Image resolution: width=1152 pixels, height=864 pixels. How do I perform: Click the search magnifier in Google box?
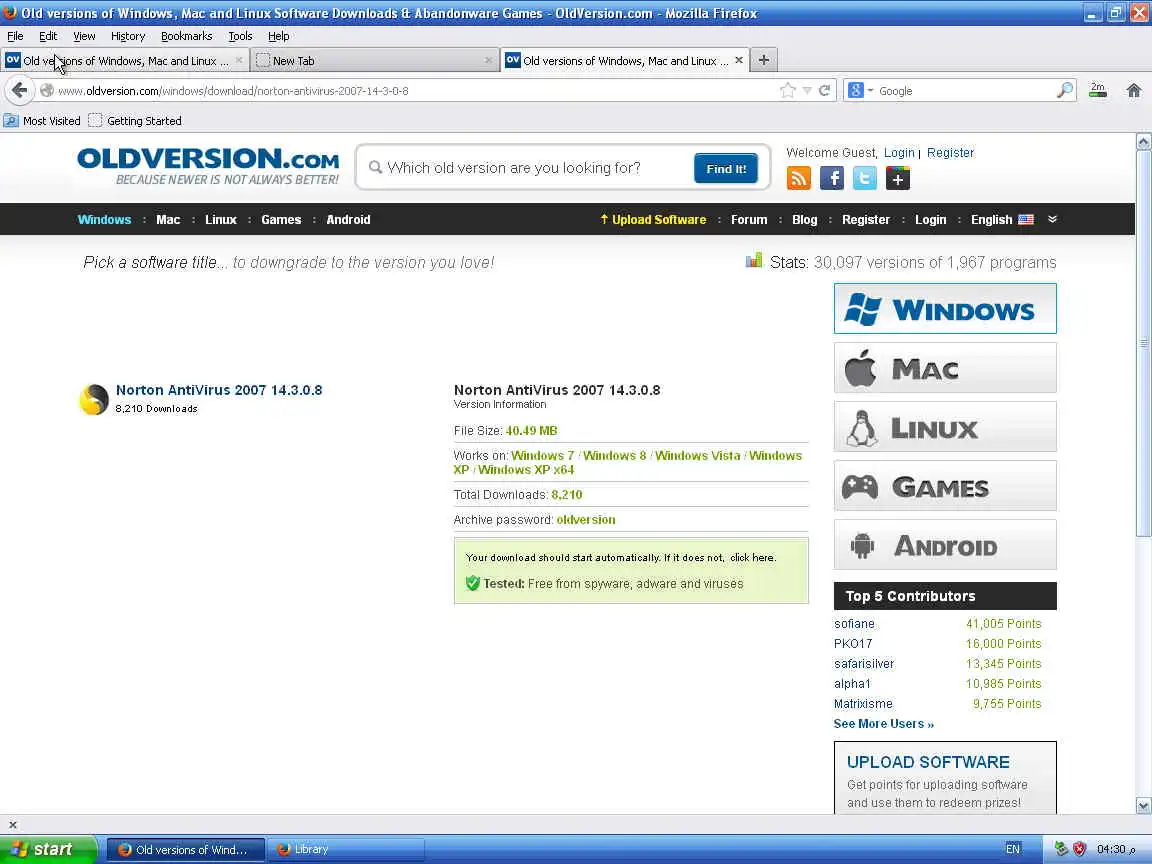(x=1065, y=90)
